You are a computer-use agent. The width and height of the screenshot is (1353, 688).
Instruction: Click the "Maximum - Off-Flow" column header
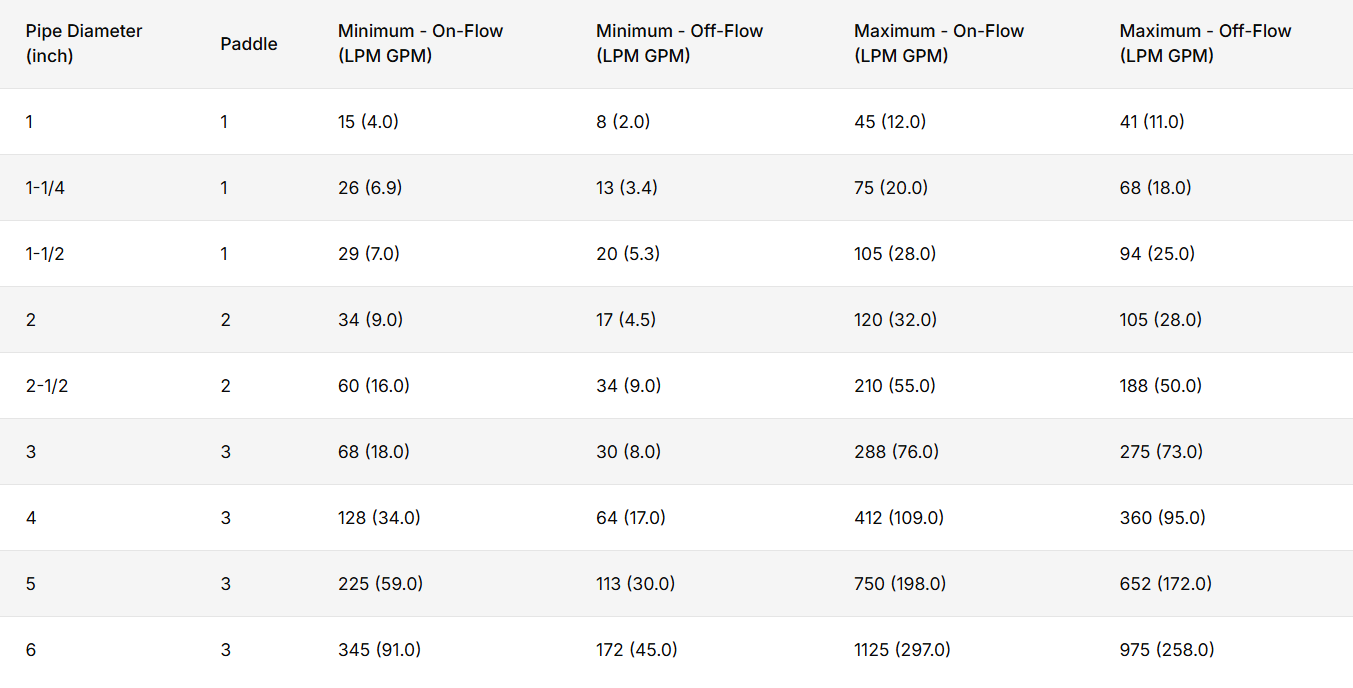1205,44
